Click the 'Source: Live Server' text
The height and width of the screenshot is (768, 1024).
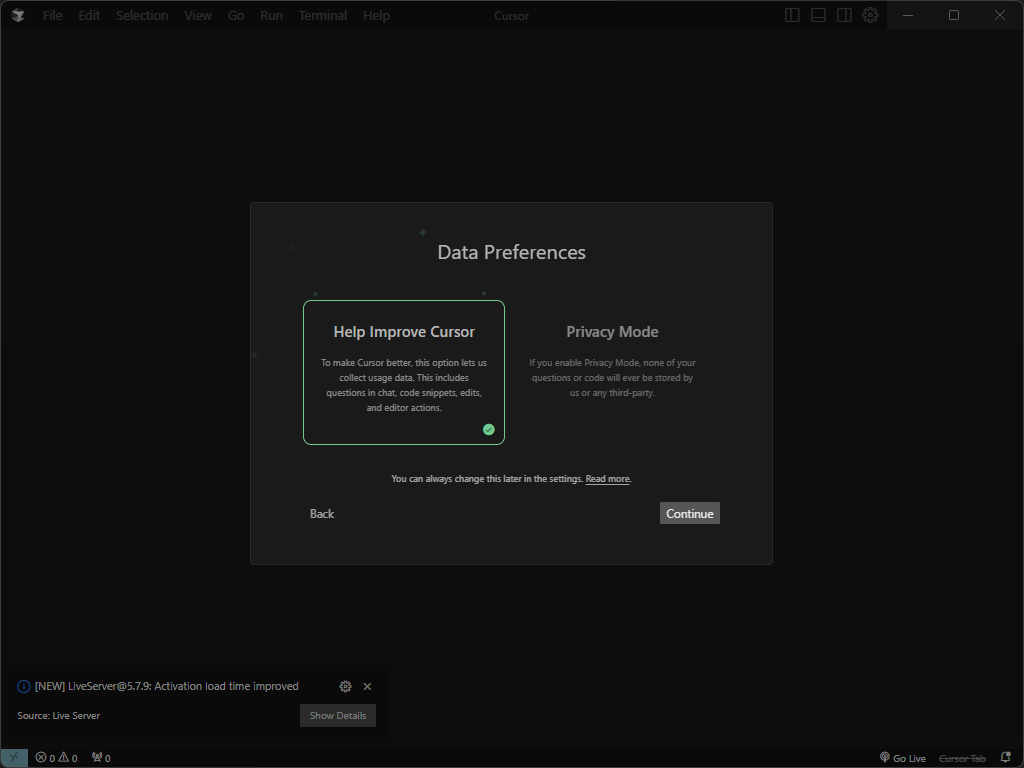pos(59,715)
